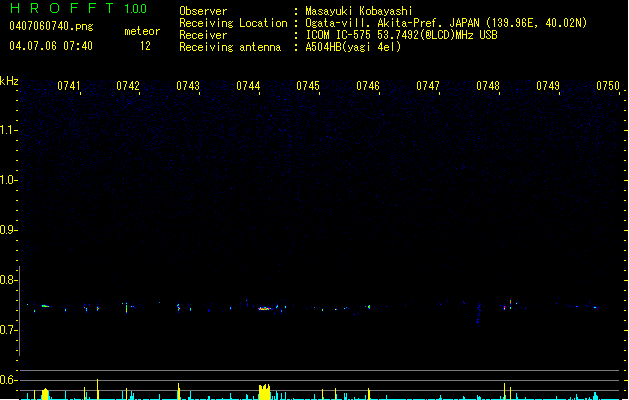Viewport: 629px width, 400px height.
Task: Click the 0750 time marker
Action: [x=608, y=86]
